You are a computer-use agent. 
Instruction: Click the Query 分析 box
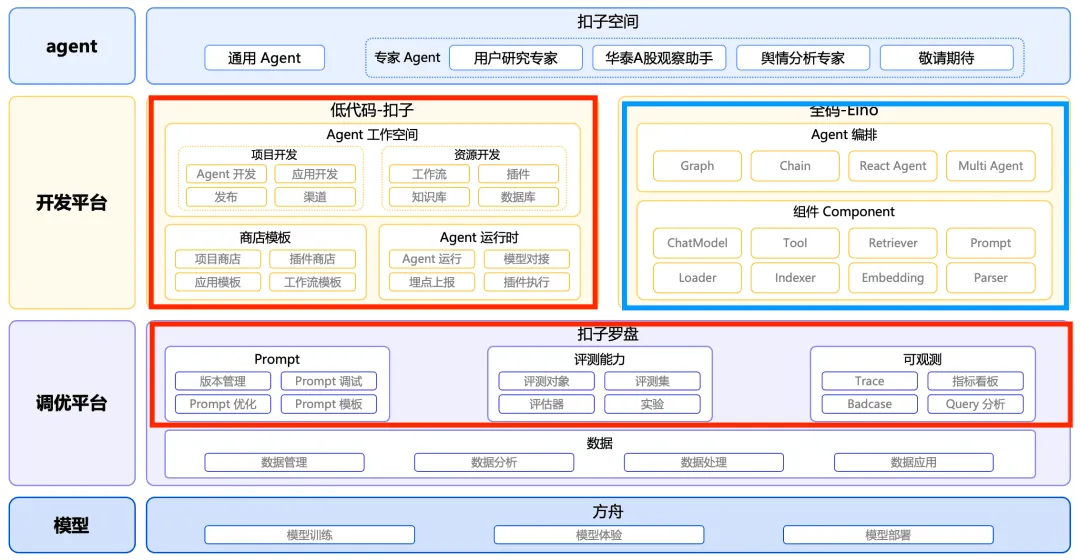click(975, 404)
